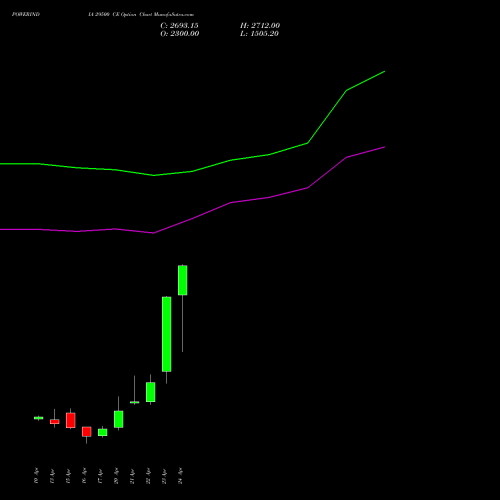Click the low price value L: 1505.20
The image size is (500, 500).
pos(259,34)
